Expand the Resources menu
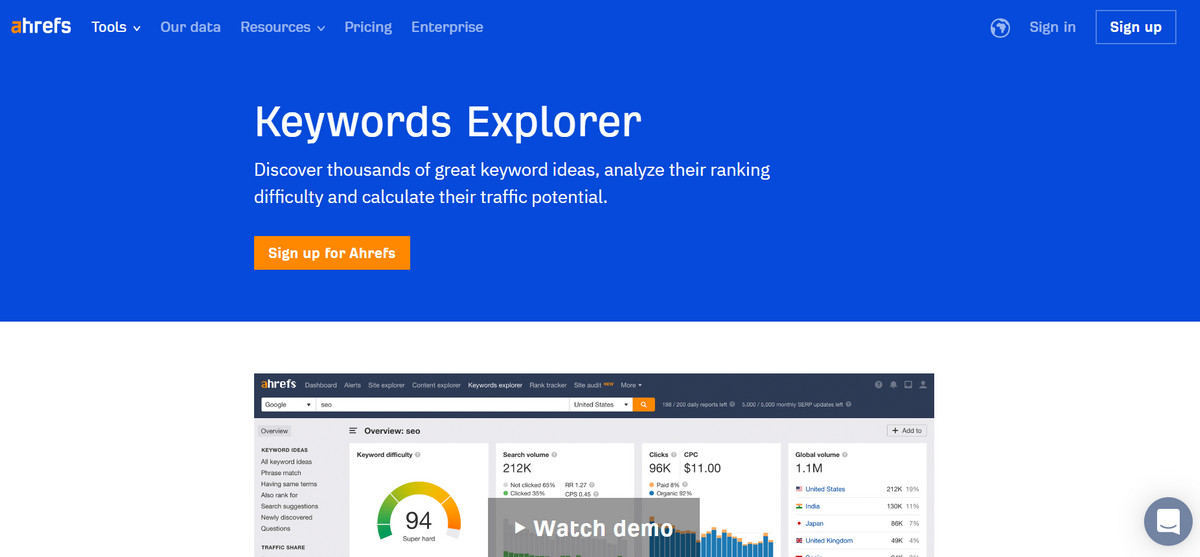This screenshot has height=557, width=1200. tap(283, 27)
